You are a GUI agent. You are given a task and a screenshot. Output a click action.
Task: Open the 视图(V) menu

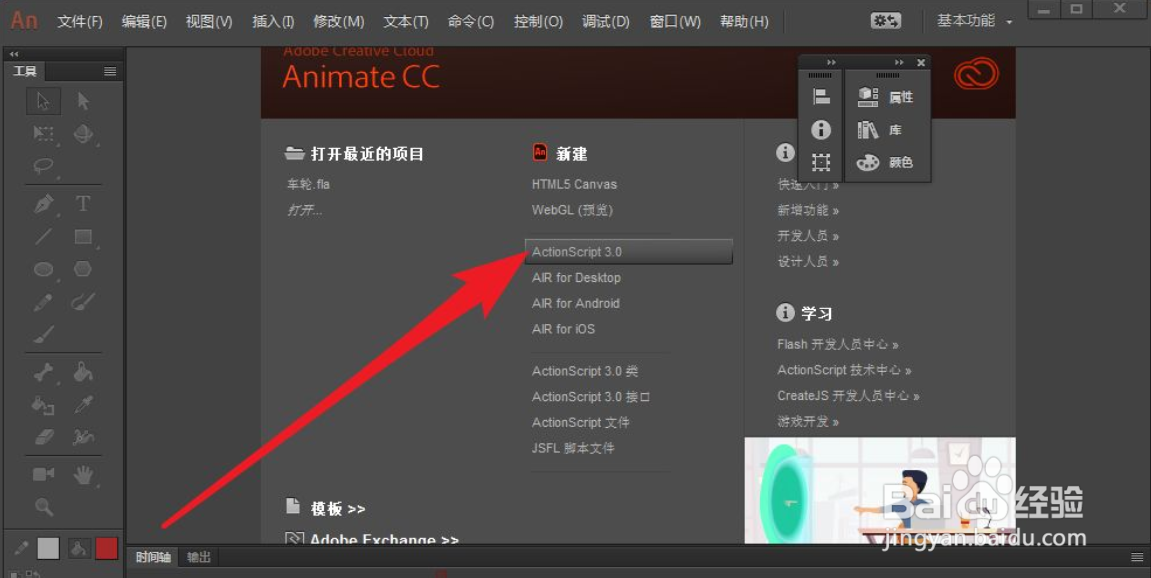[208, 21]
